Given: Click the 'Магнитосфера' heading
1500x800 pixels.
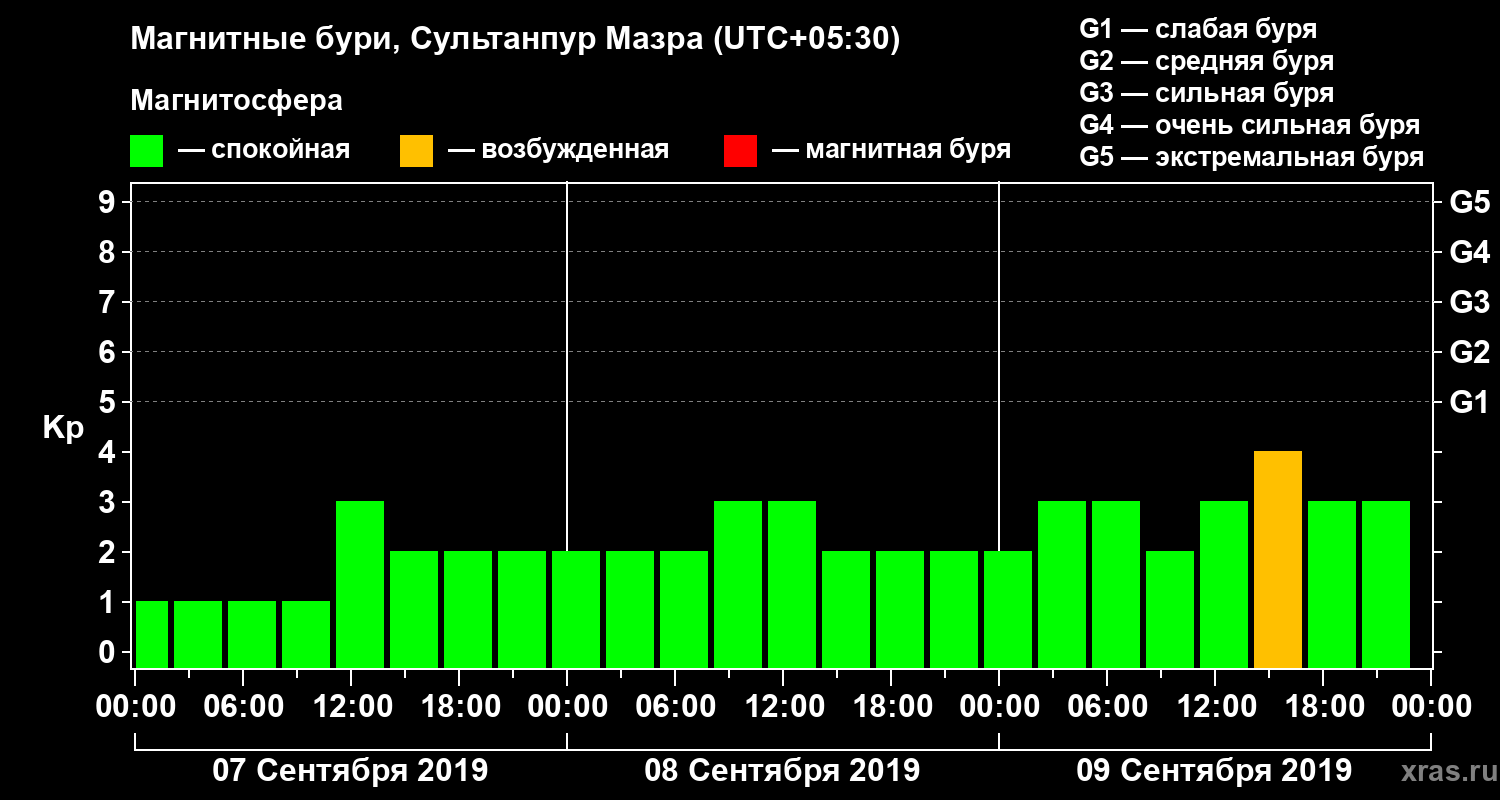Looking at the screenshot, I should tap(236, 101).
